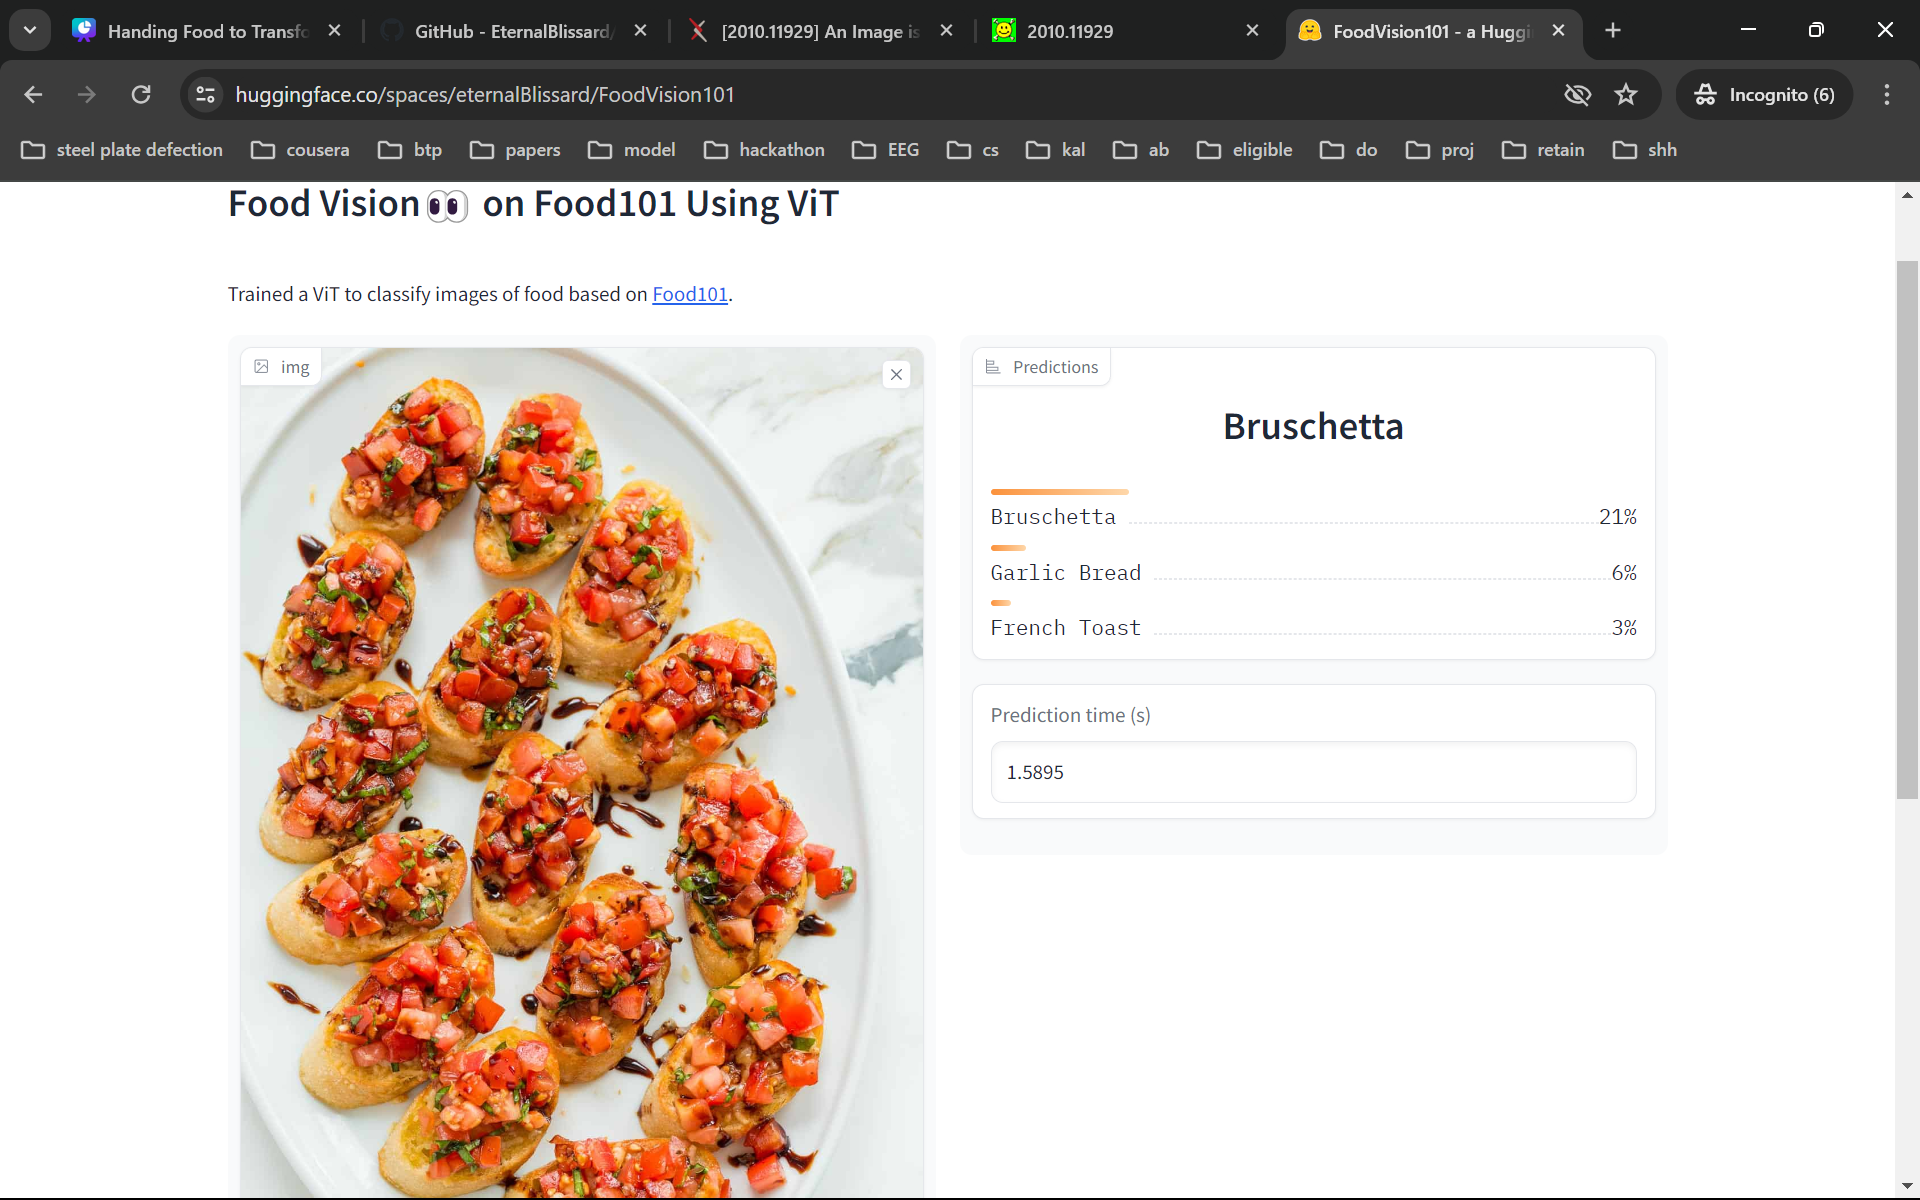
Task: Expand the tab search dropdown arrow
Action: pos(30,31)
